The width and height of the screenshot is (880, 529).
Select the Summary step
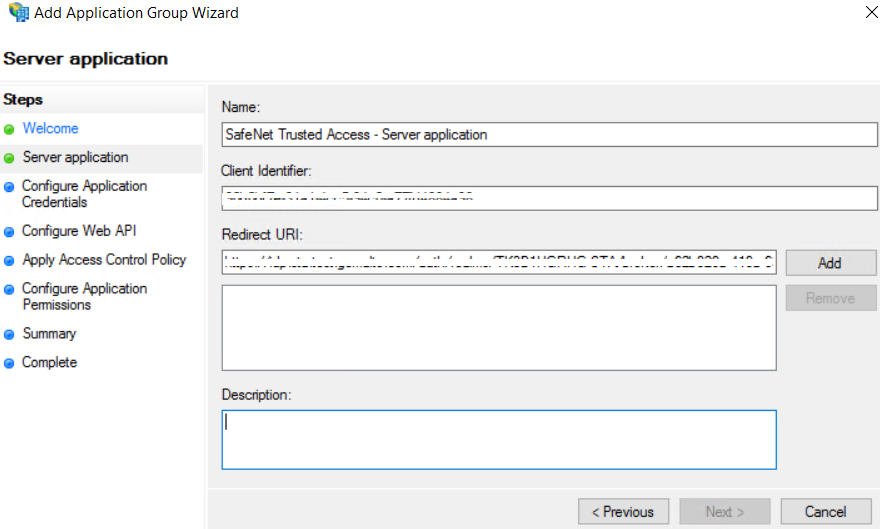pos(49,334)
